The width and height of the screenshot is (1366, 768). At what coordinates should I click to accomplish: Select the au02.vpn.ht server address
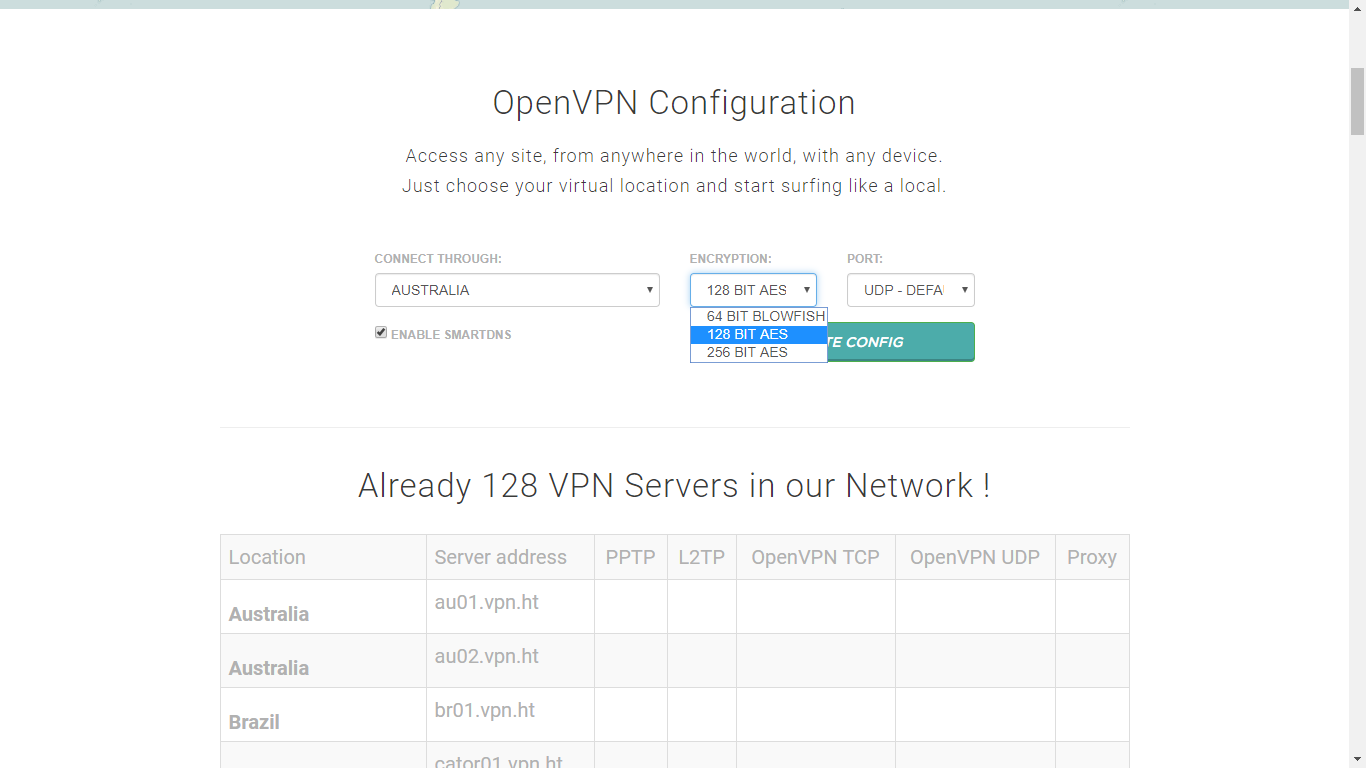point(487,656)
